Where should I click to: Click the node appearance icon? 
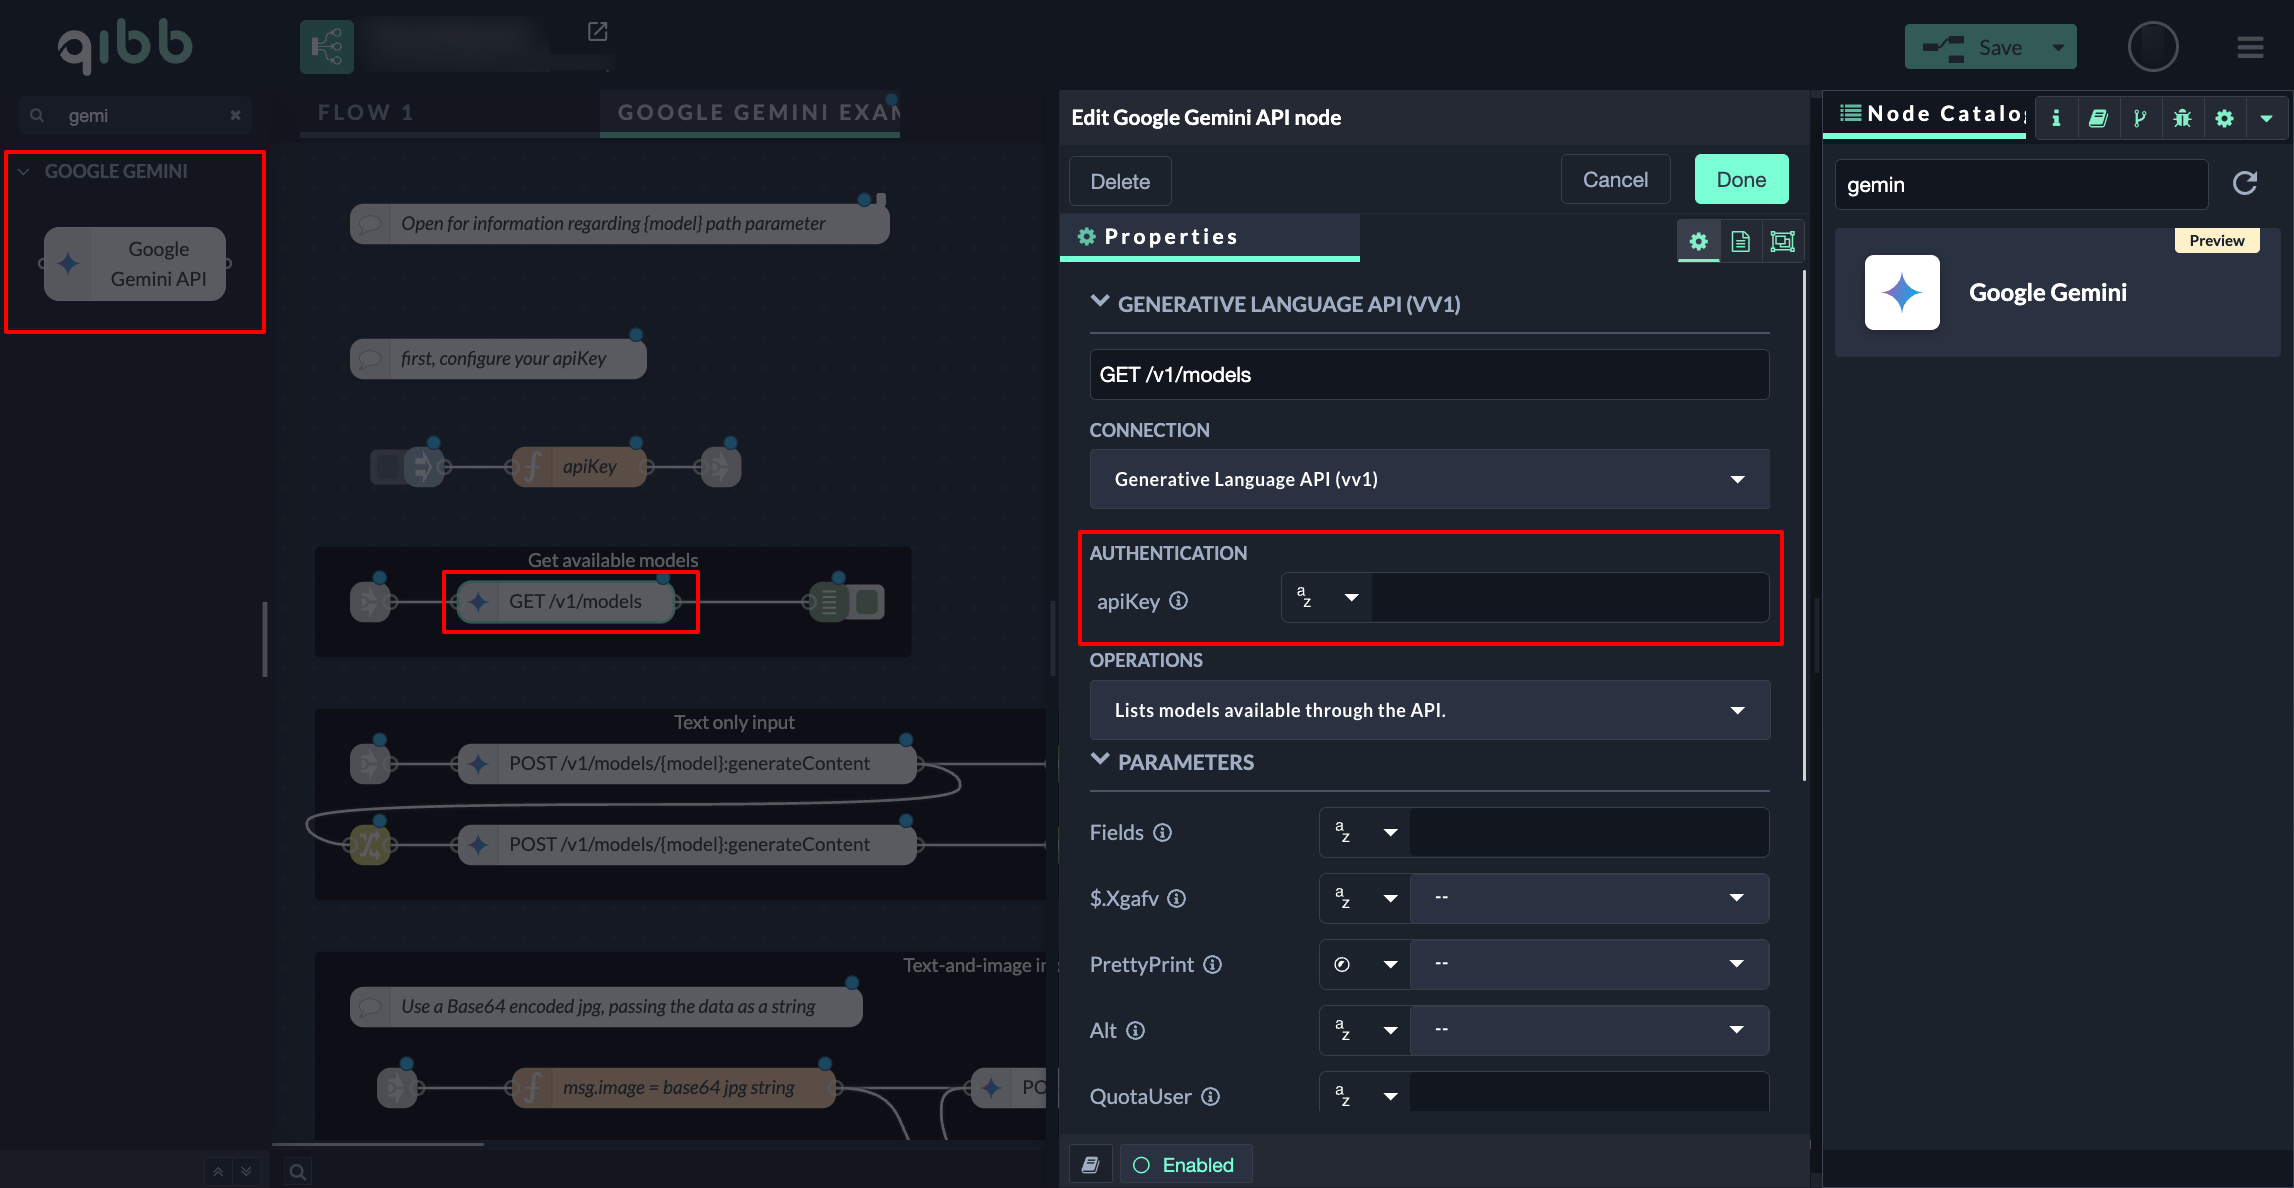pos(1782,241)
